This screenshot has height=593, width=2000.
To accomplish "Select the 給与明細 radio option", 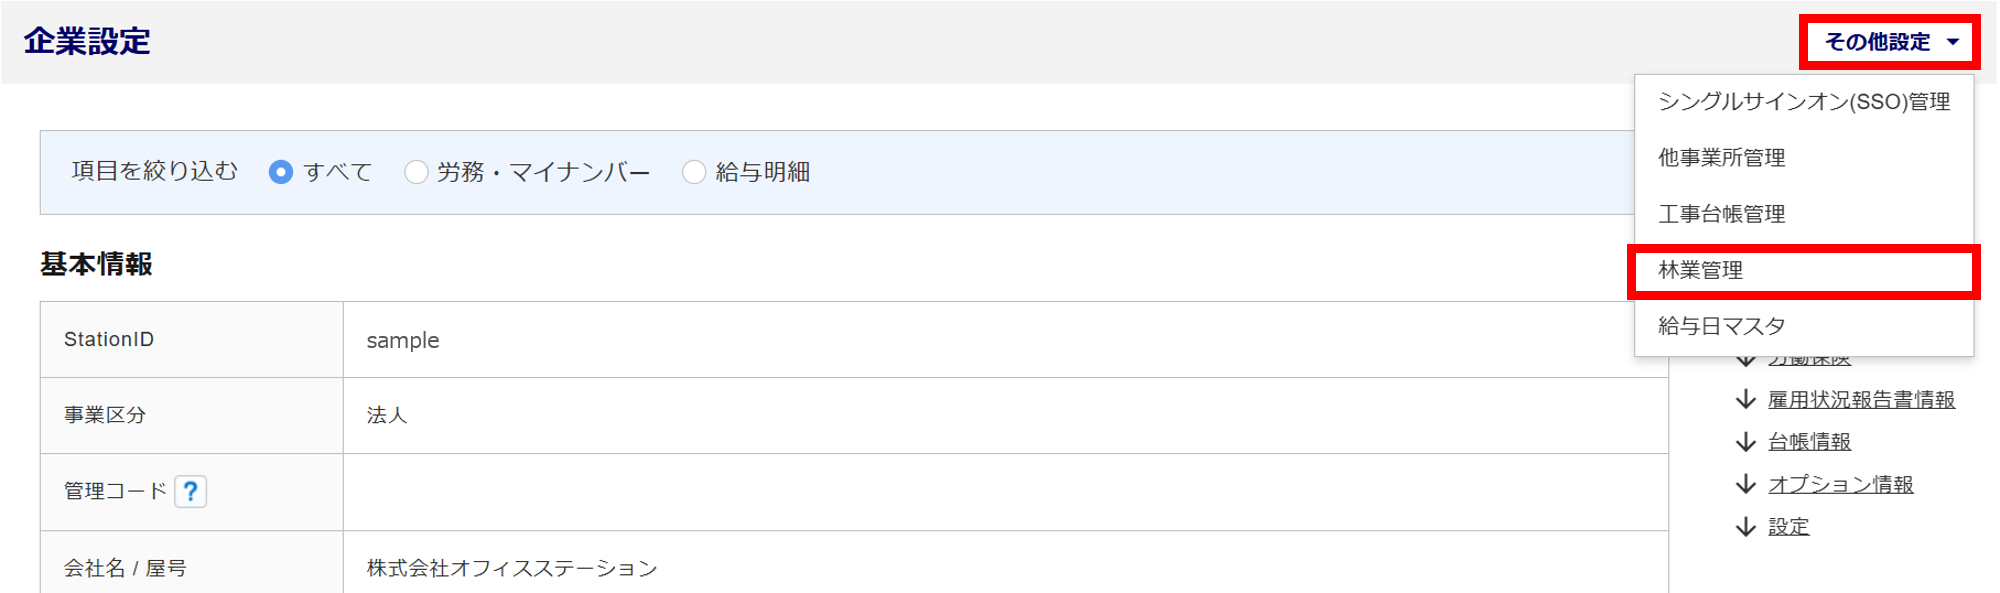I will point(694,172).
